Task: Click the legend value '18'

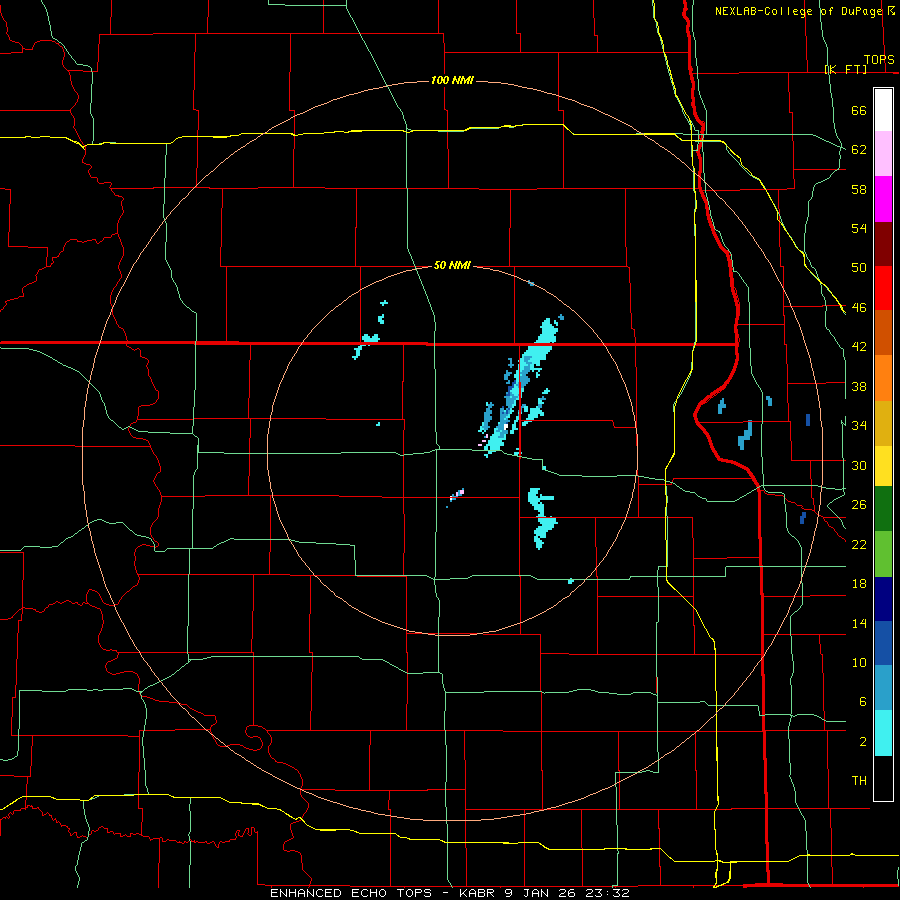Action: pyautogui.click(x=859, y=584)
